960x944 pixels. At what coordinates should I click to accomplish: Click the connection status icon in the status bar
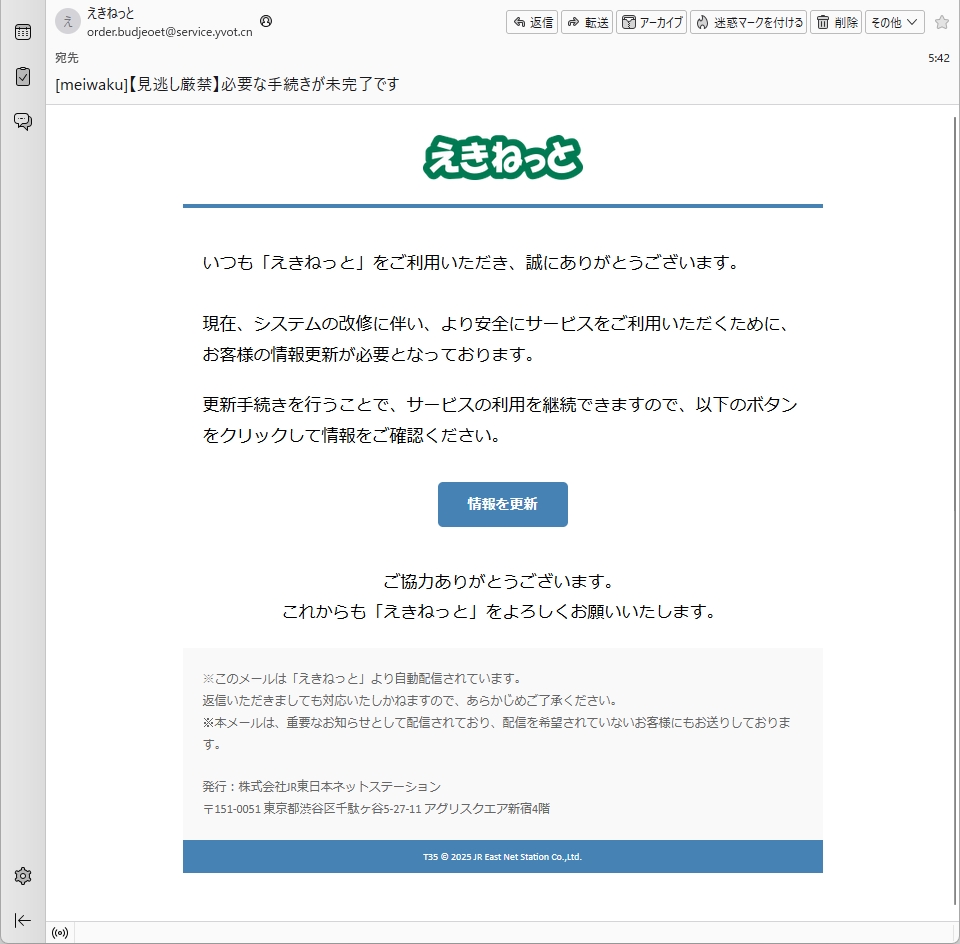(x=60, y=933)
